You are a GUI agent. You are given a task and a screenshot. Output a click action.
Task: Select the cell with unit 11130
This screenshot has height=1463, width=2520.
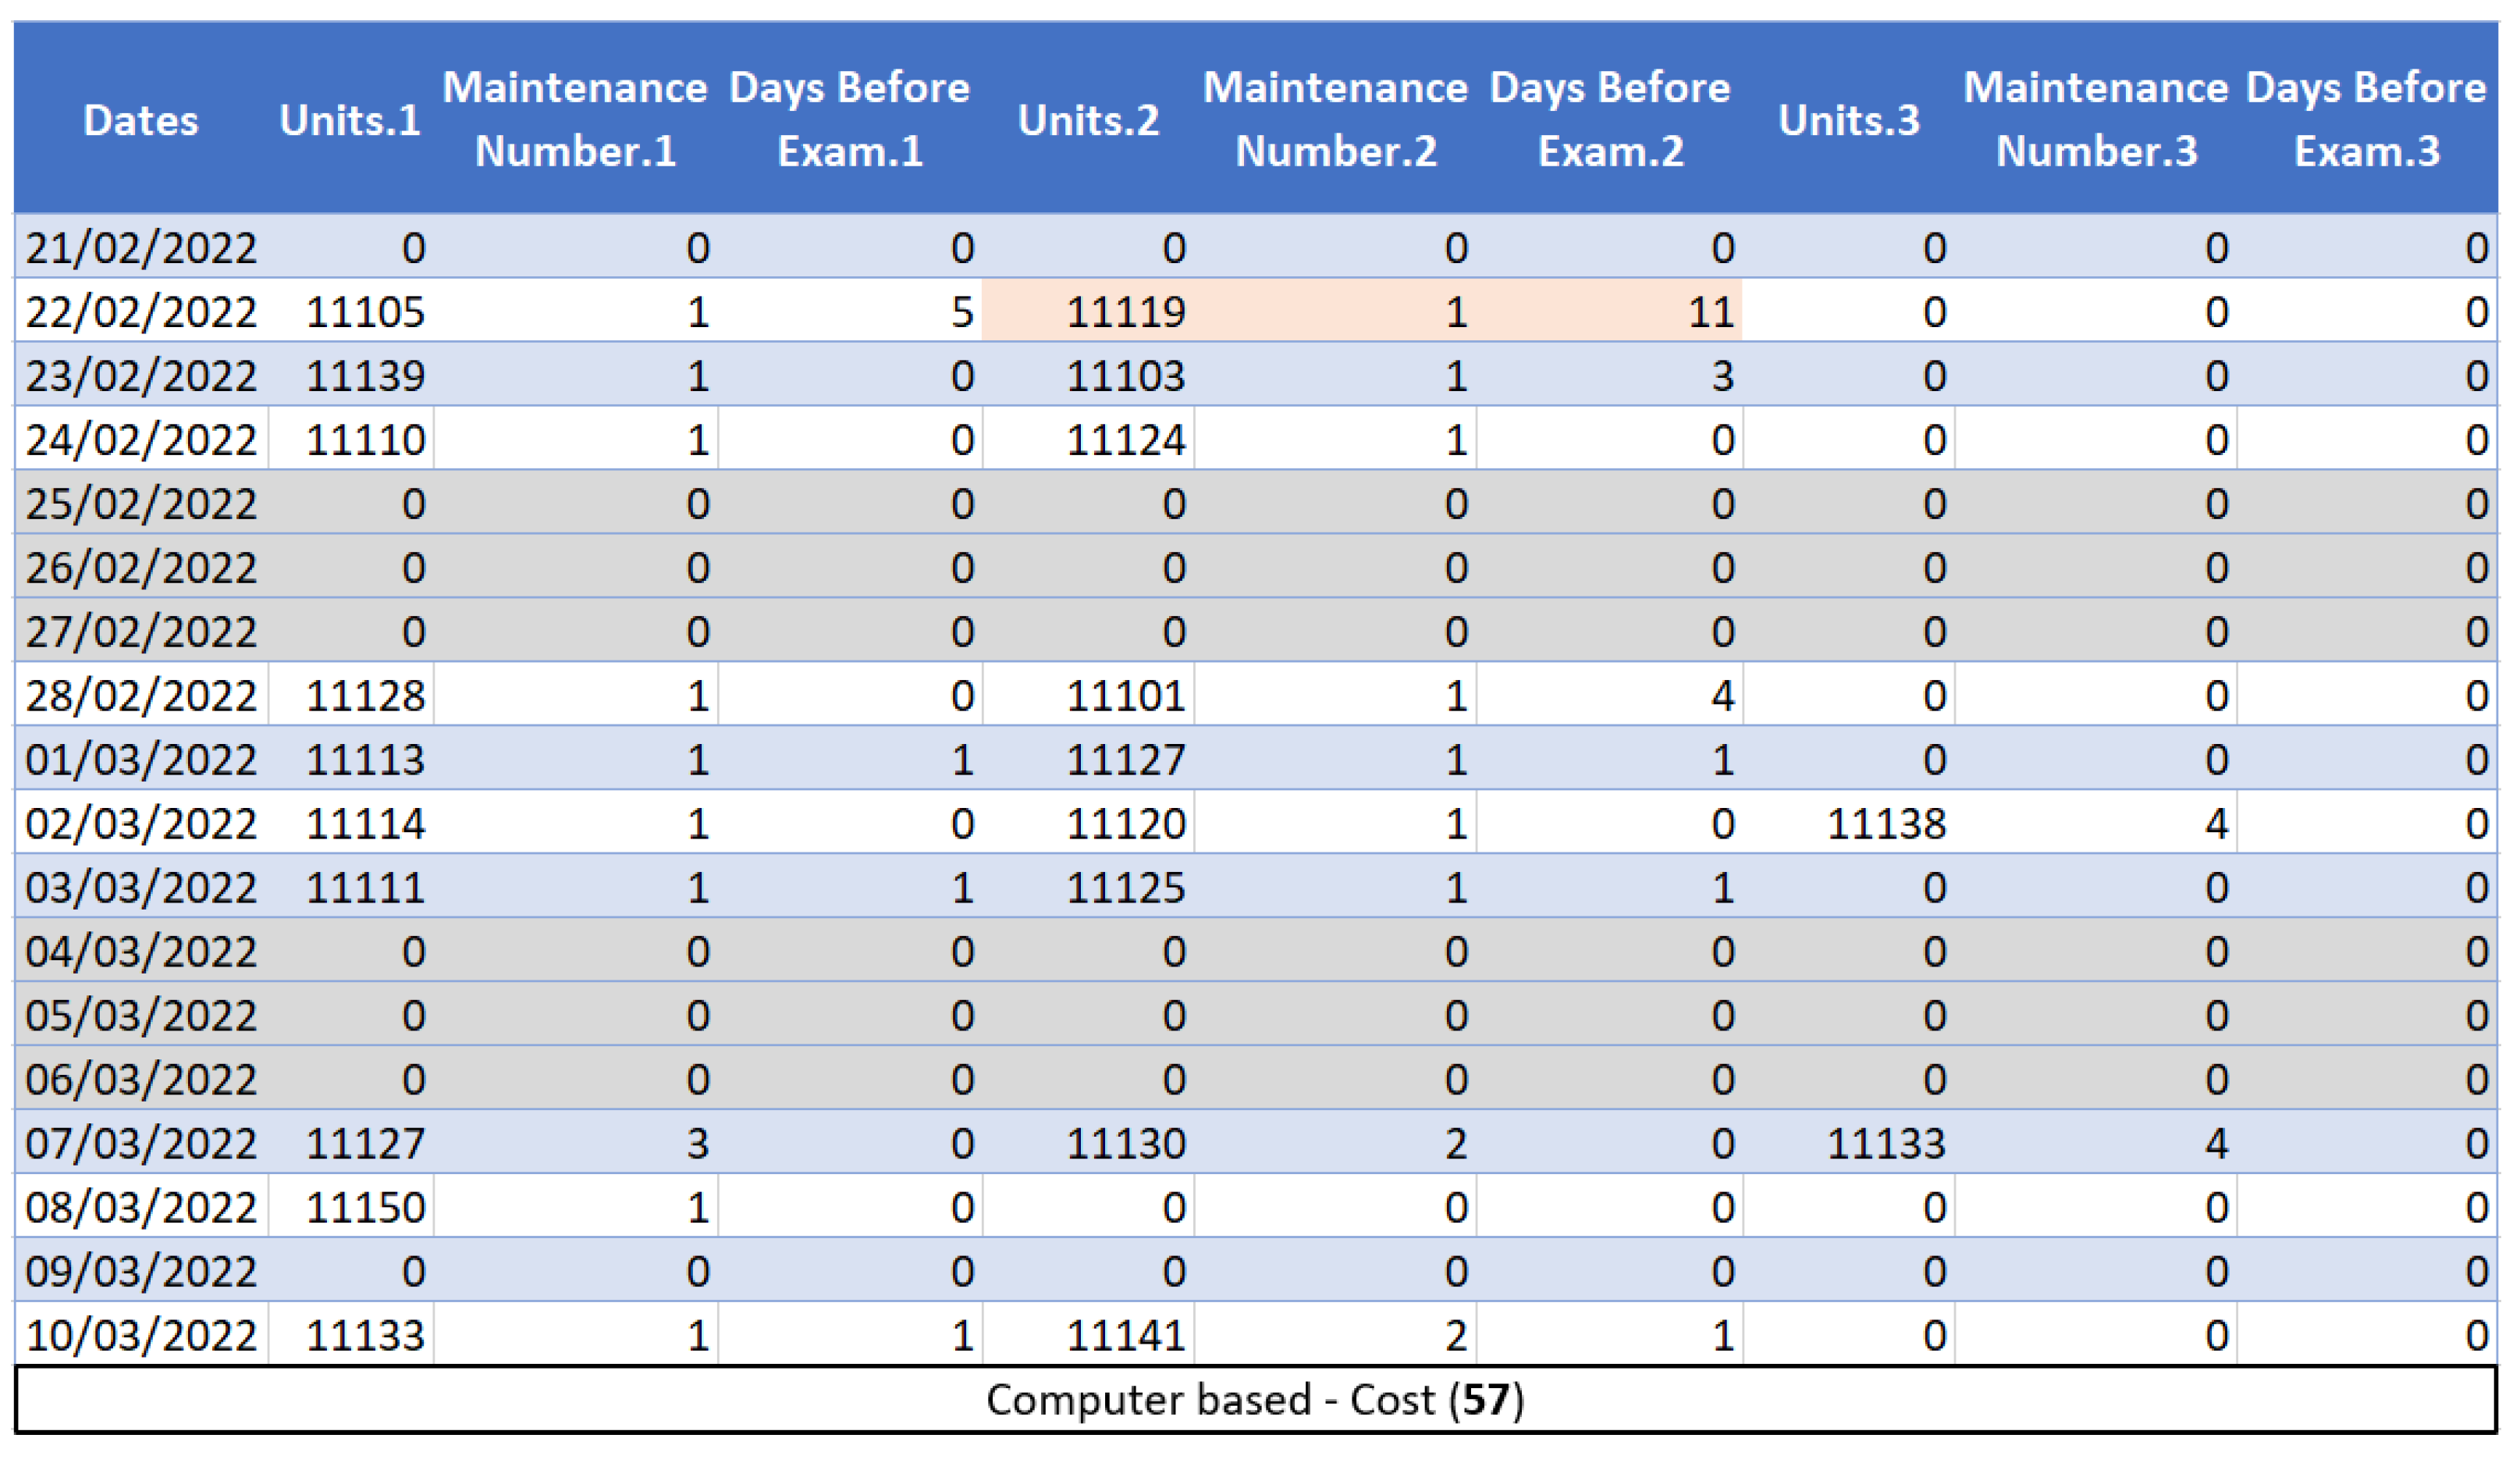click(1125, 1143)
